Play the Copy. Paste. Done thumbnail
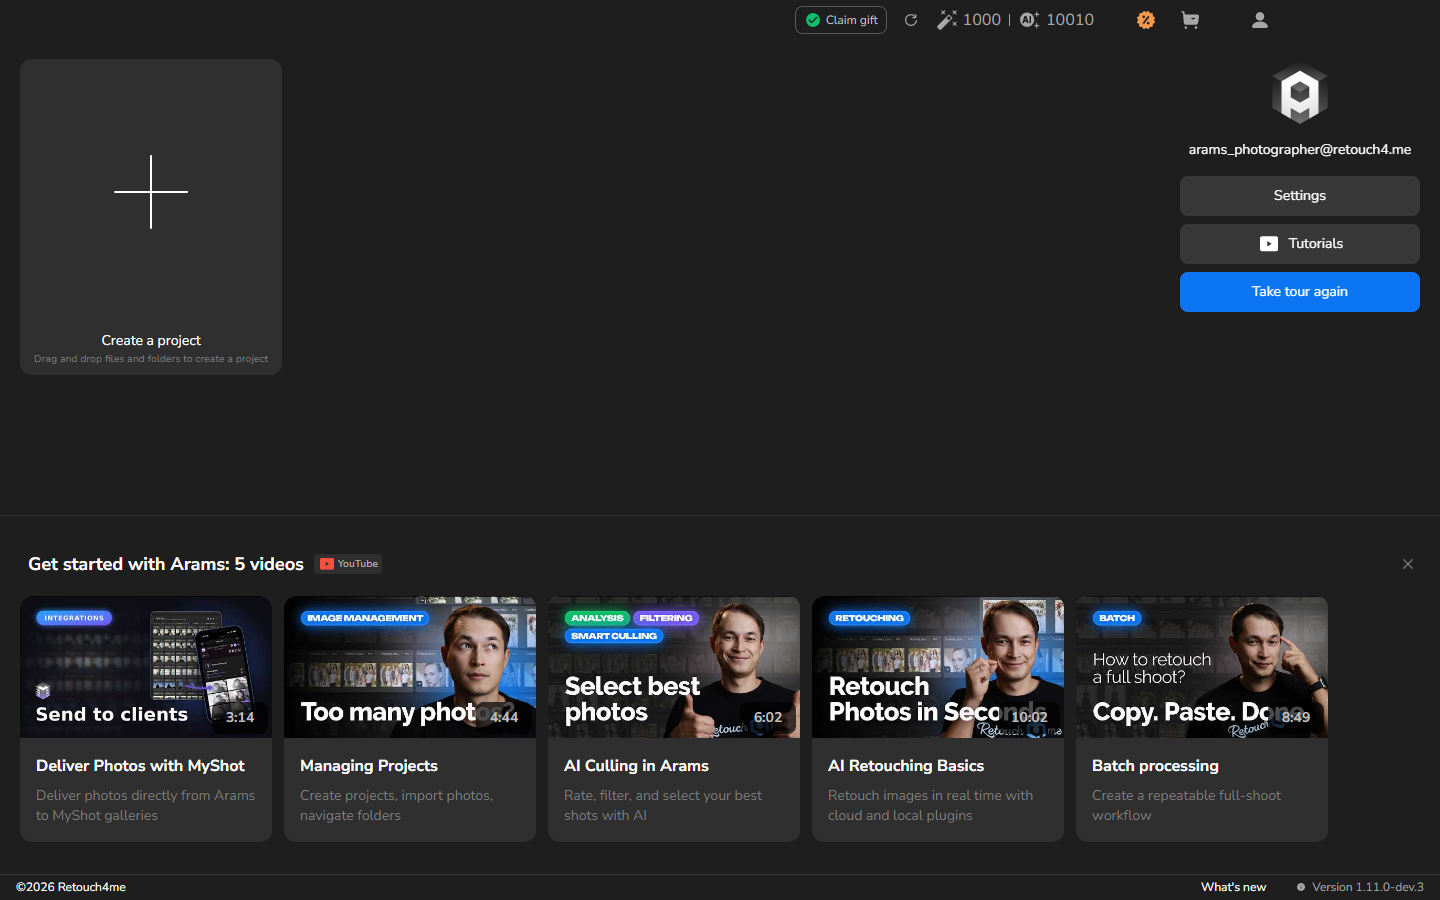Screen dimensions: 1440x900 [1202, 667]
